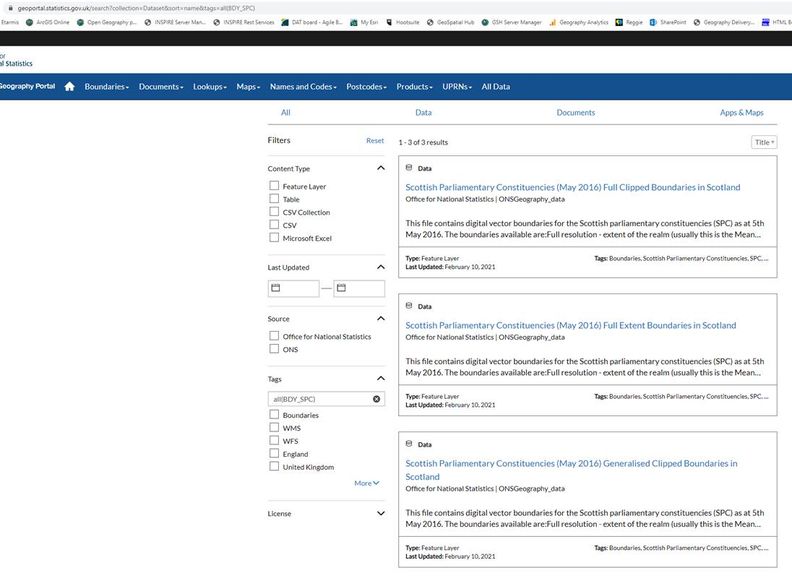Open the Maps menu
The width and height of the screenshot is (792, 576).
[248, 86]
